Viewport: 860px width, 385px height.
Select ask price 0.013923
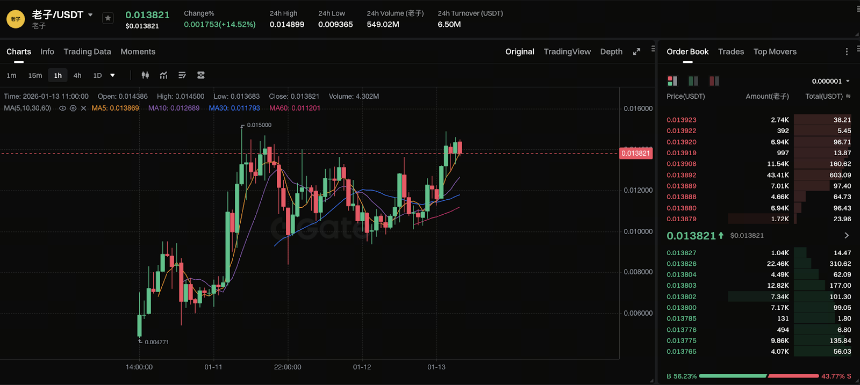[681, 120]
